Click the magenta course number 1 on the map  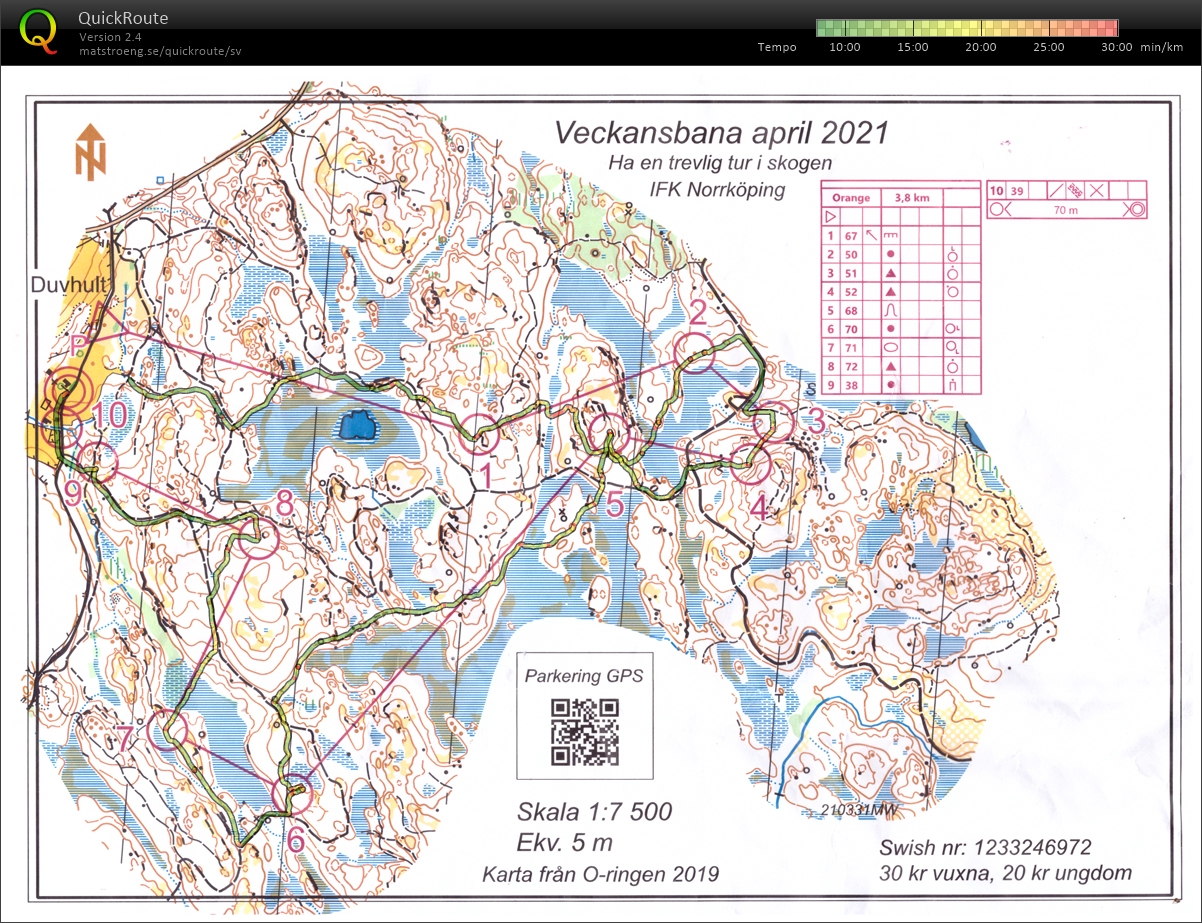point(485,478)
